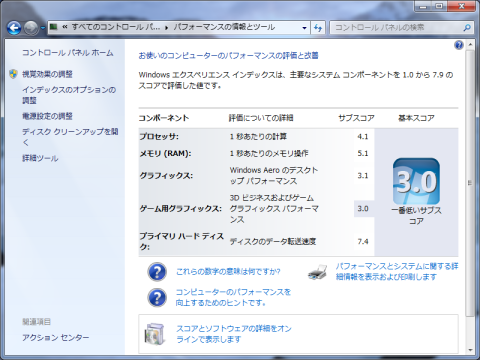Click the processor subscore 4.1
The width and height of the screenshot is (480, 360).
tap(363, 136)
